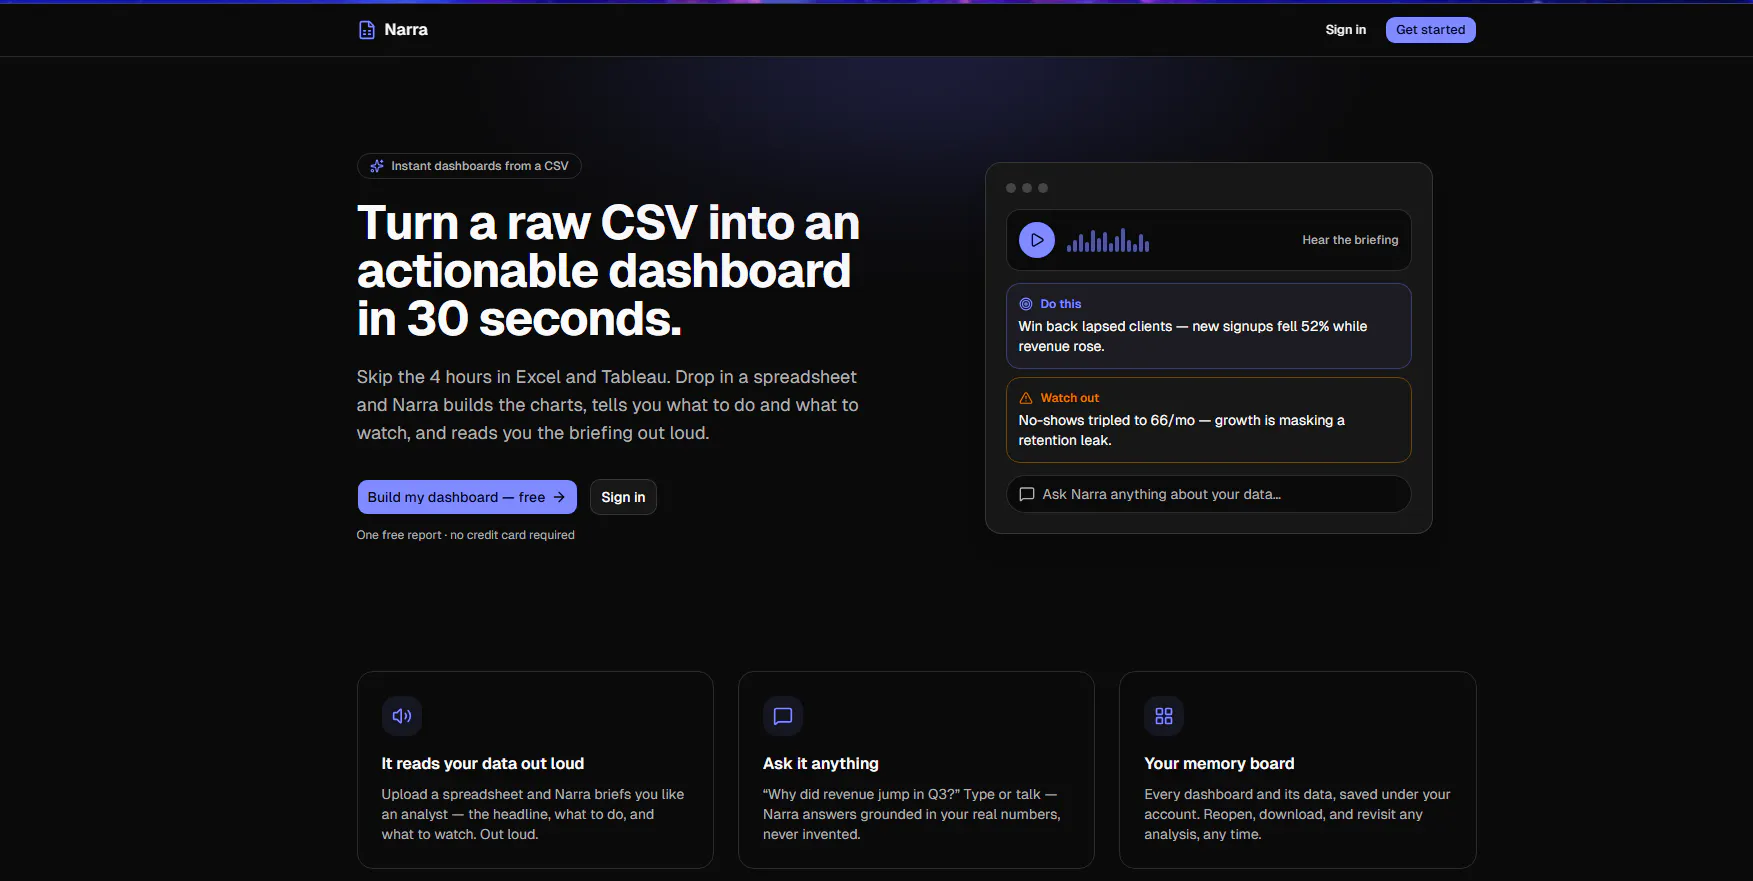Click the Sign in button beside Build my dashboard
This screenshot has height=881, width=1753.
pos(623,497)
